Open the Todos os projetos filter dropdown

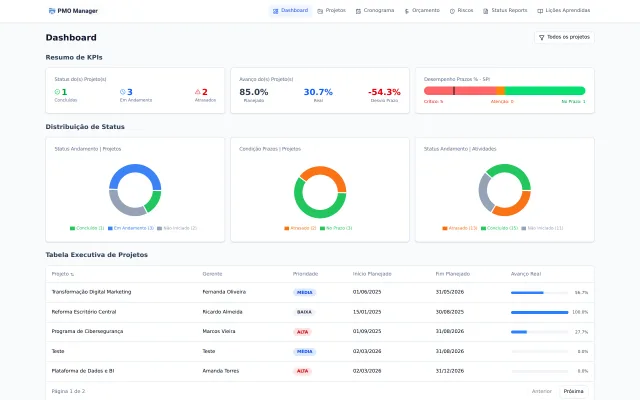click(x=564, y=37)
